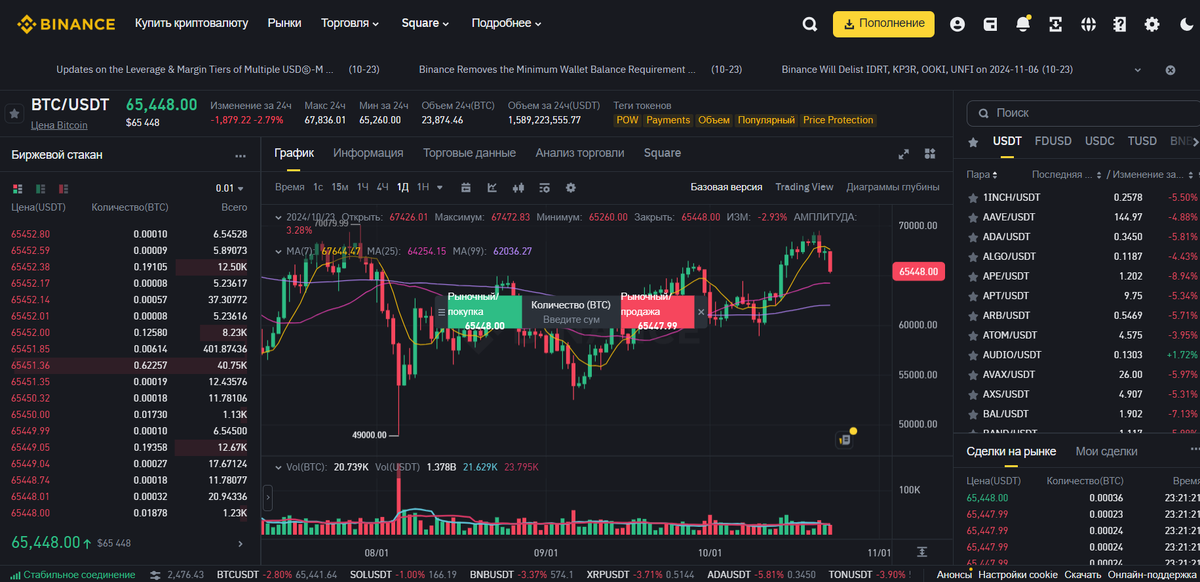
Task: Expand the chart to fullscreen
Action: pyautogui.click(x=904, y=154)
